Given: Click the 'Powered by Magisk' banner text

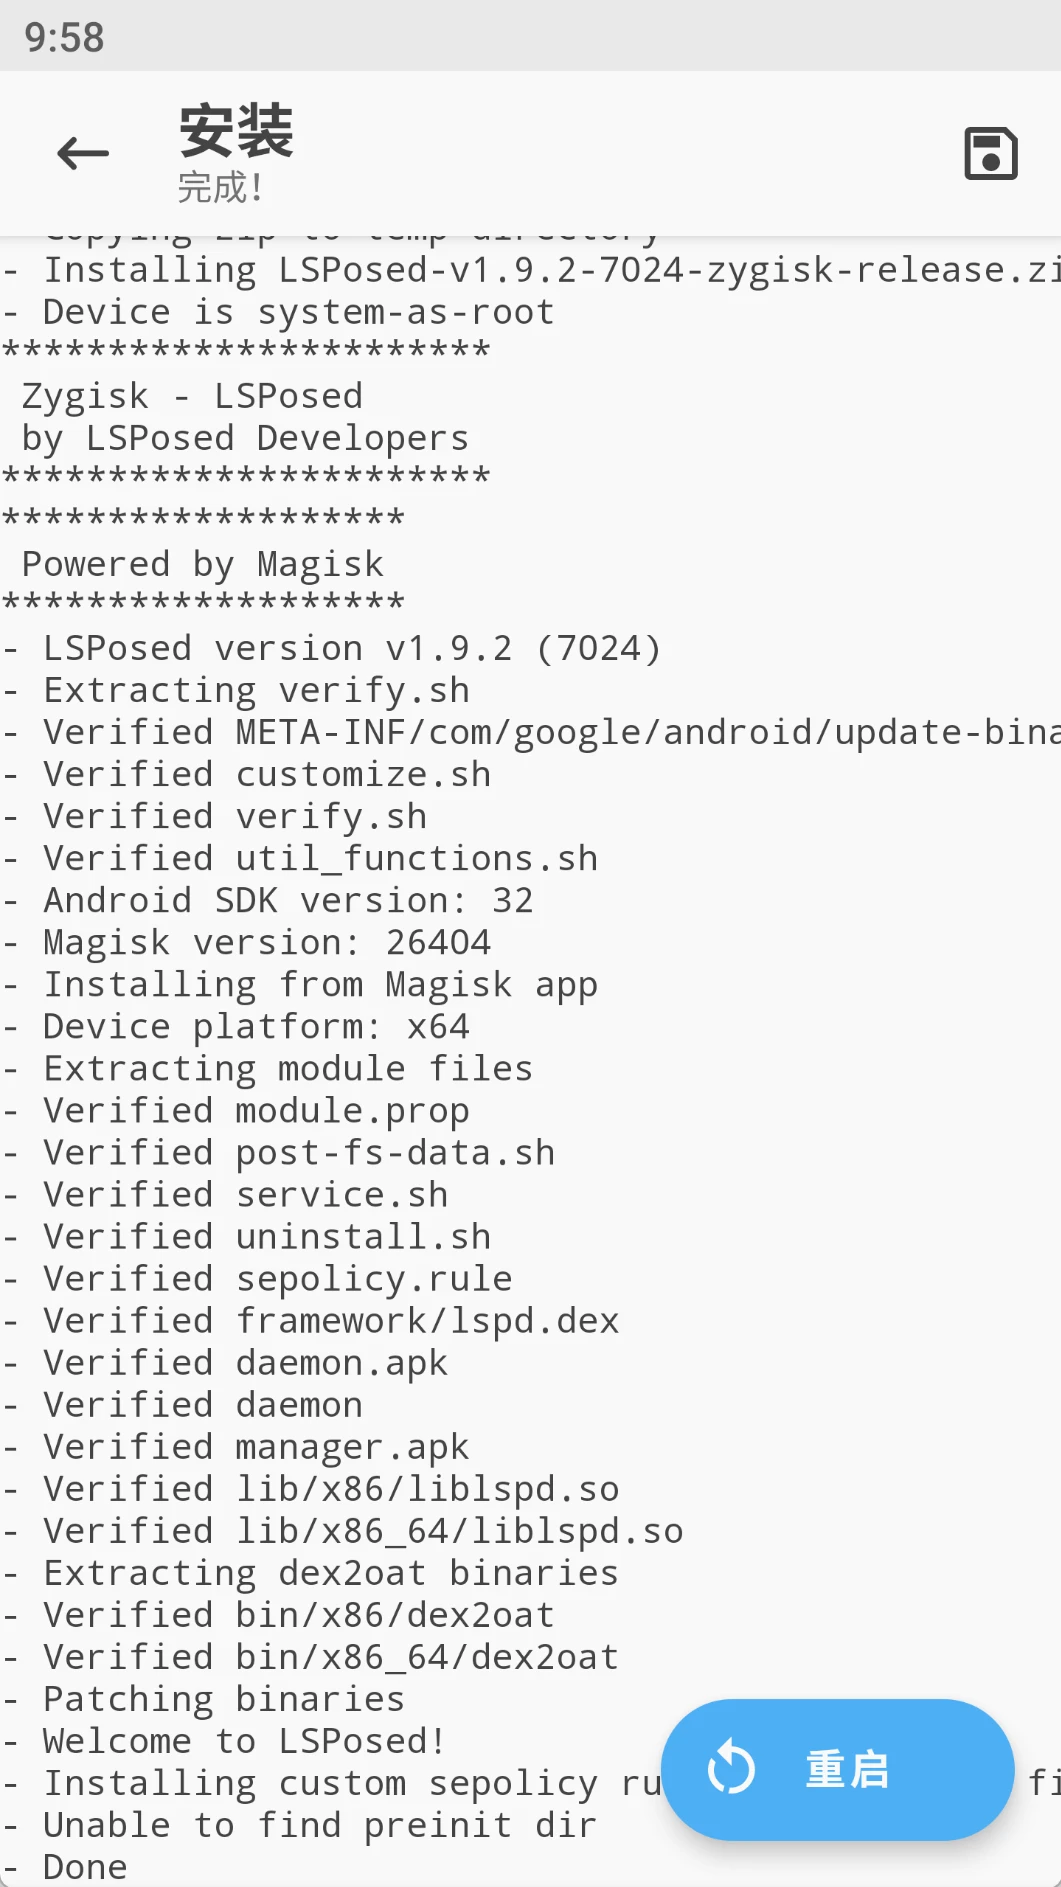Looking at the screenshot, I should pos(202,564).
